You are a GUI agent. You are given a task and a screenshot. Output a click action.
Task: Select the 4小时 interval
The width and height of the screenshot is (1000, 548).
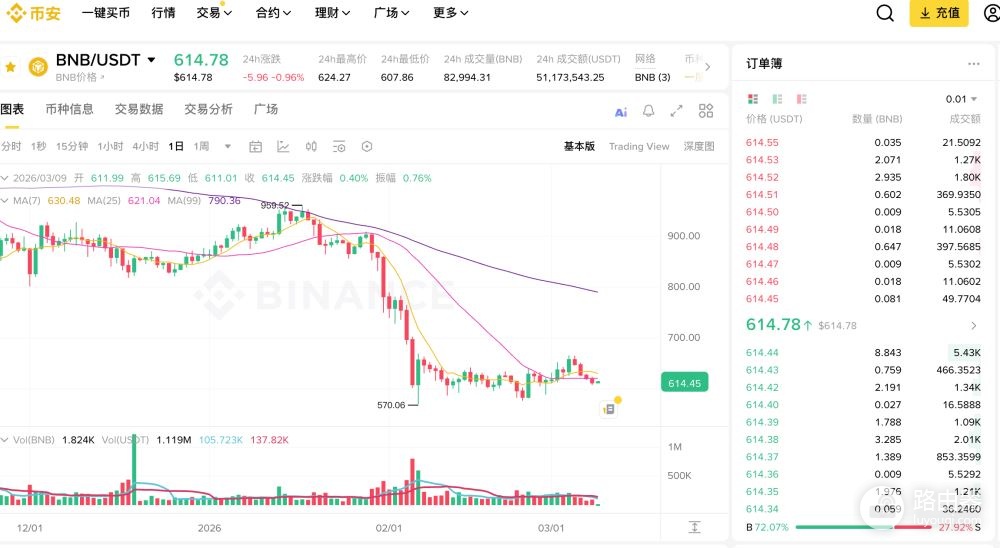click(145, 146)
